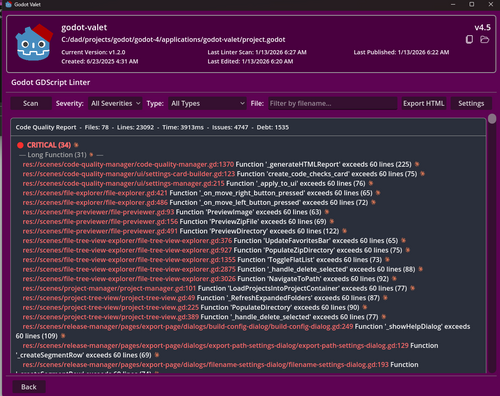
Task: Click orange icon after _on_move_left_button_pressed issue
Action: coord(373,202)
